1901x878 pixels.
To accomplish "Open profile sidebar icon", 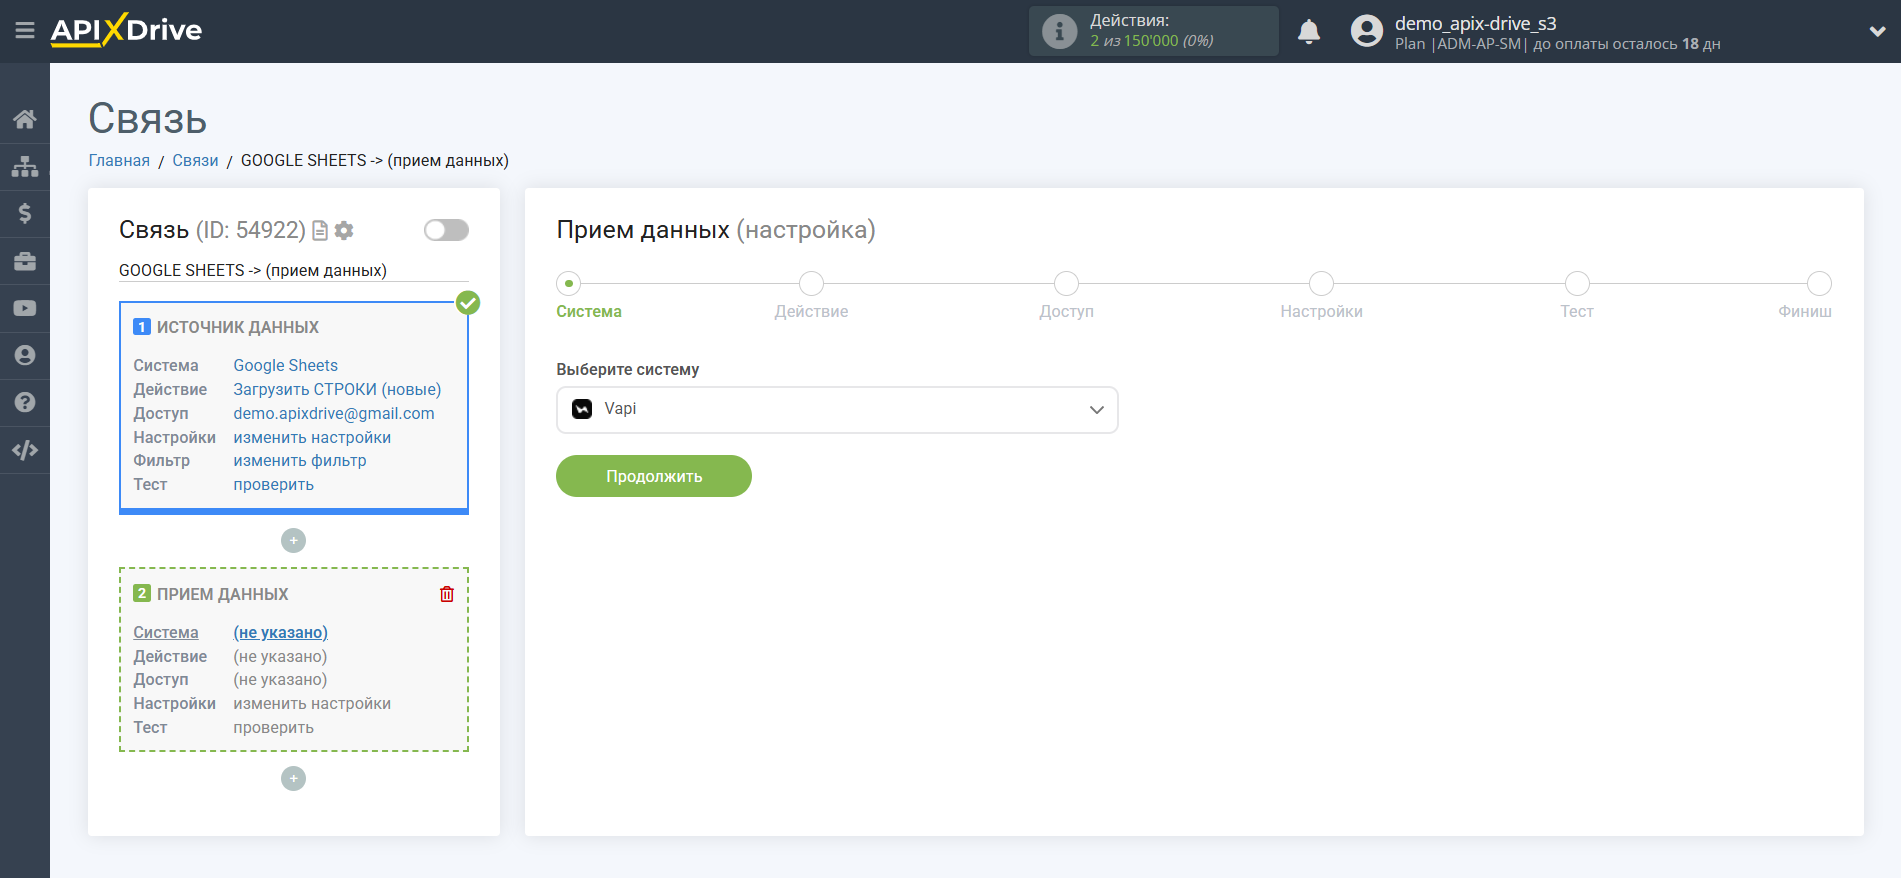I will click(25, 355).
